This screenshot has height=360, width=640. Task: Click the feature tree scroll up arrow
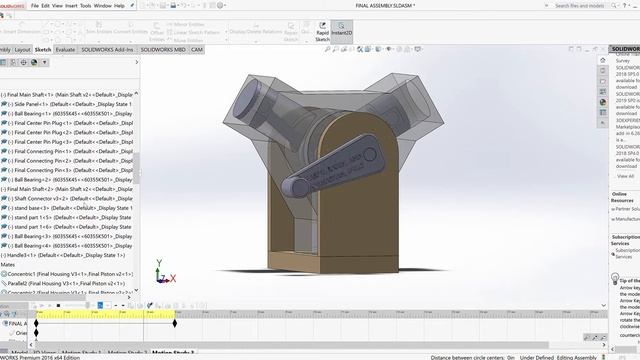pyautogui.click(x=136, y=93)
